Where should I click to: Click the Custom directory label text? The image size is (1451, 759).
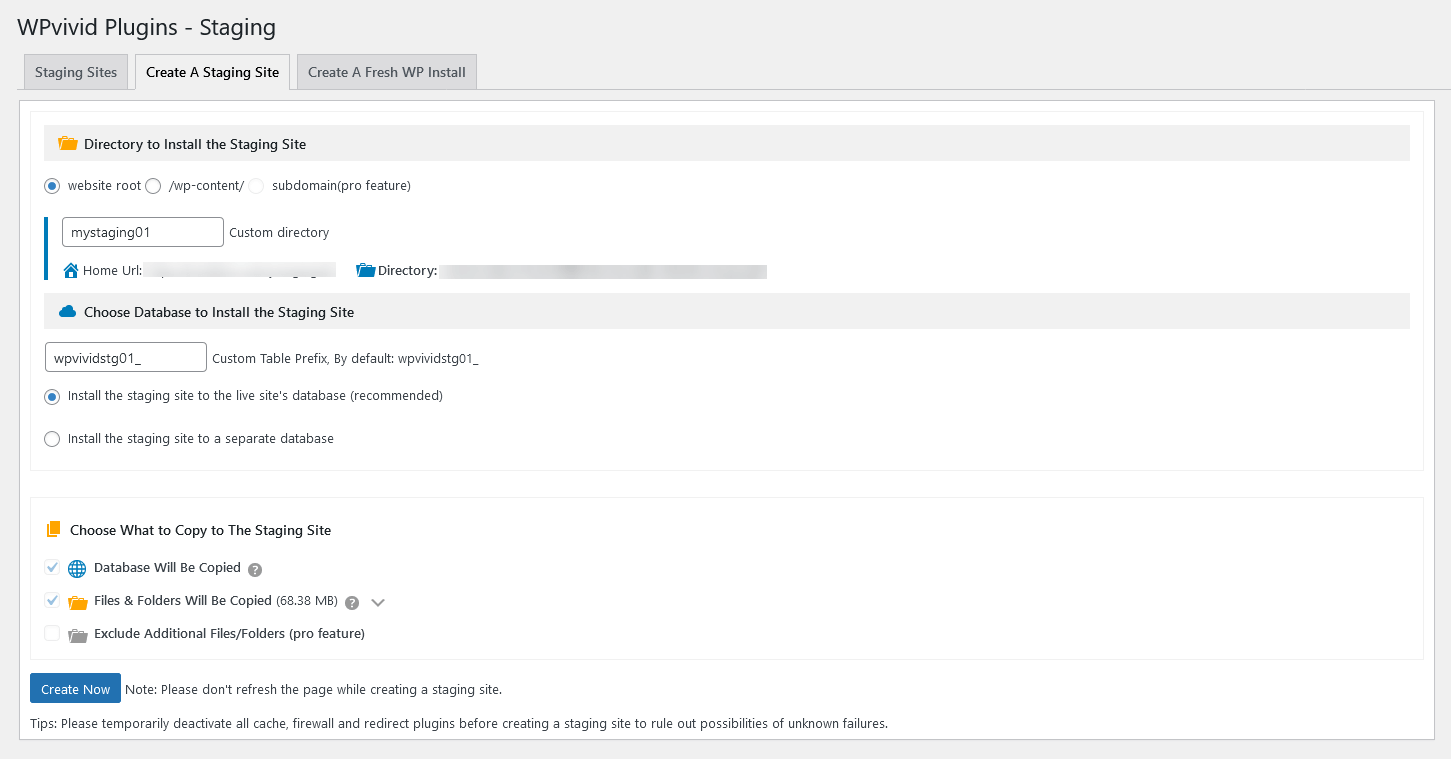point(279,232)
